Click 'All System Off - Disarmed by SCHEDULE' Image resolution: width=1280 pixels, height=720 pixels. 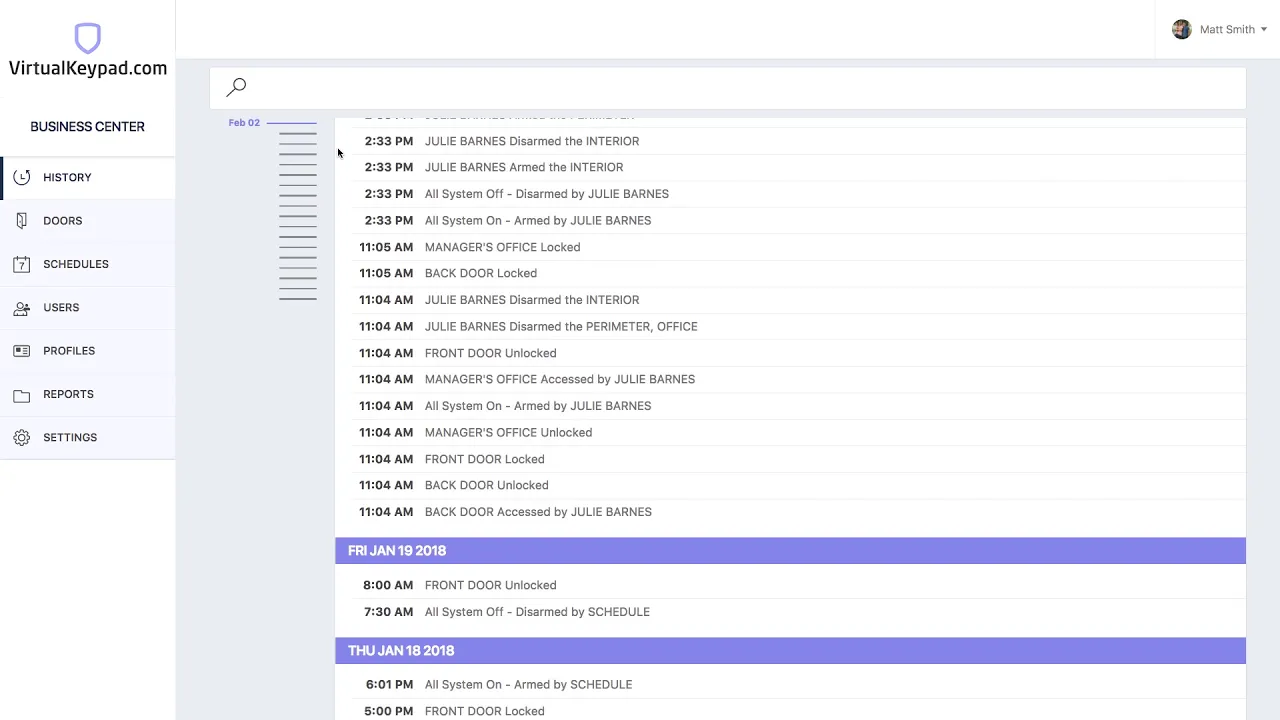pyautogui.click(x=537, y=612)
